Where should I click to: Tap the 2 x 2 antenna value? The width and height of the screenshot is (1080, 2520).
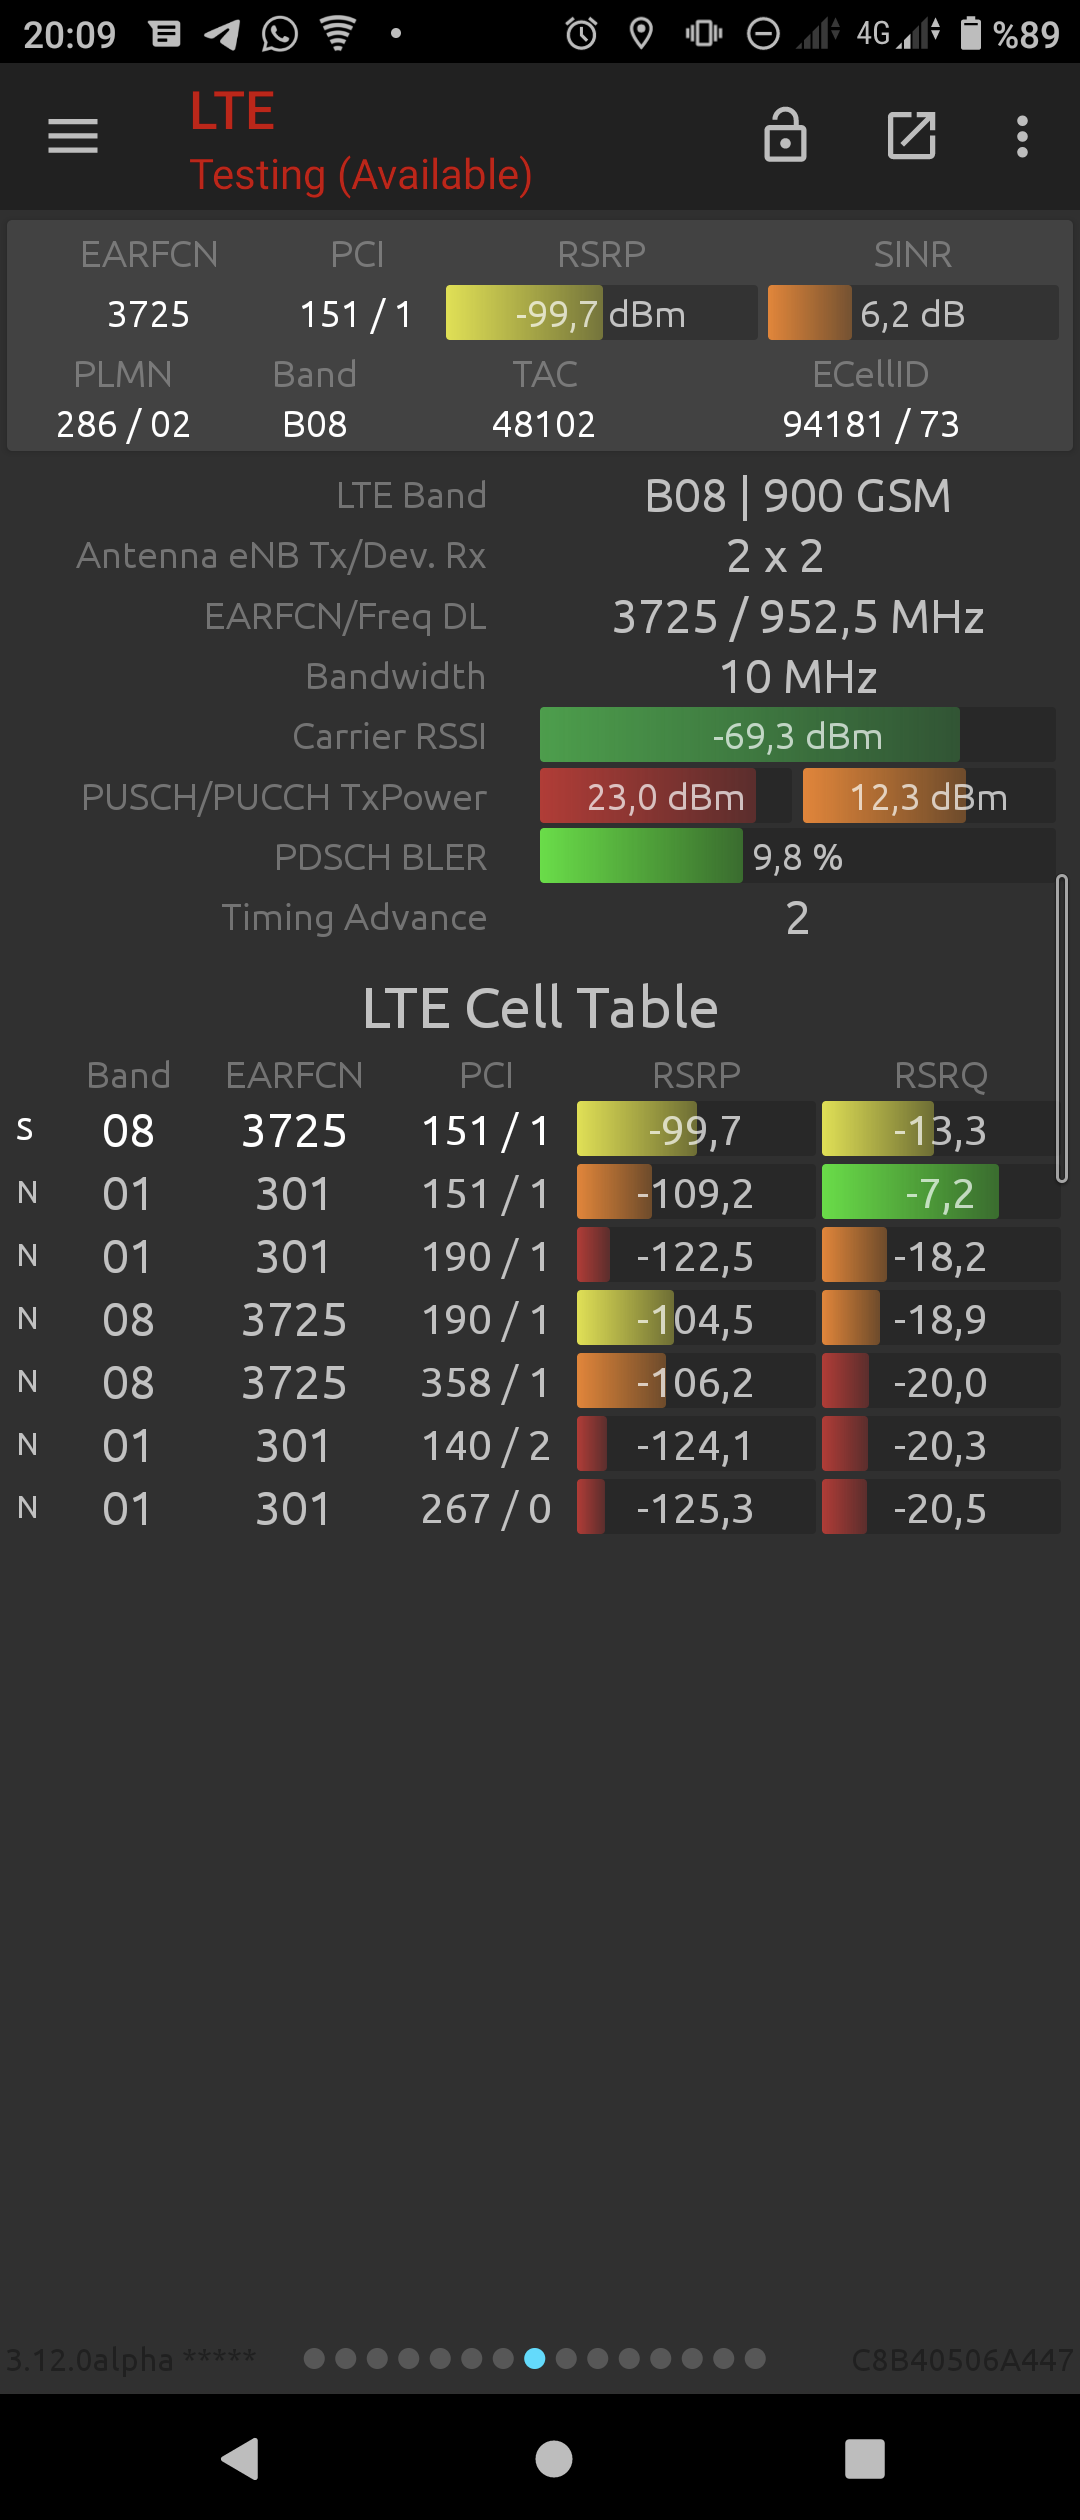coord(775,556)
